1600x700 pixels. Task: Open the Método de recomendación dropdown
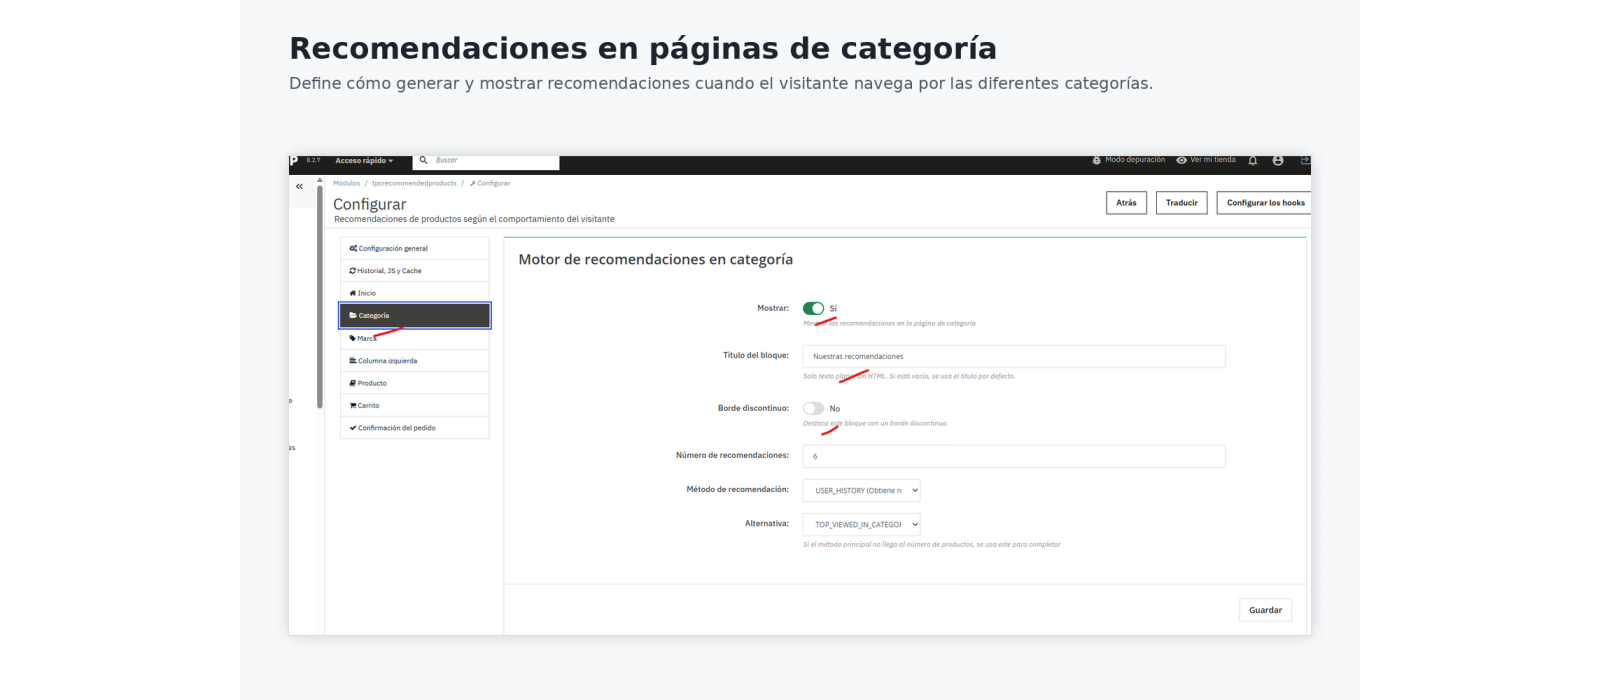(x=862, y=490)
